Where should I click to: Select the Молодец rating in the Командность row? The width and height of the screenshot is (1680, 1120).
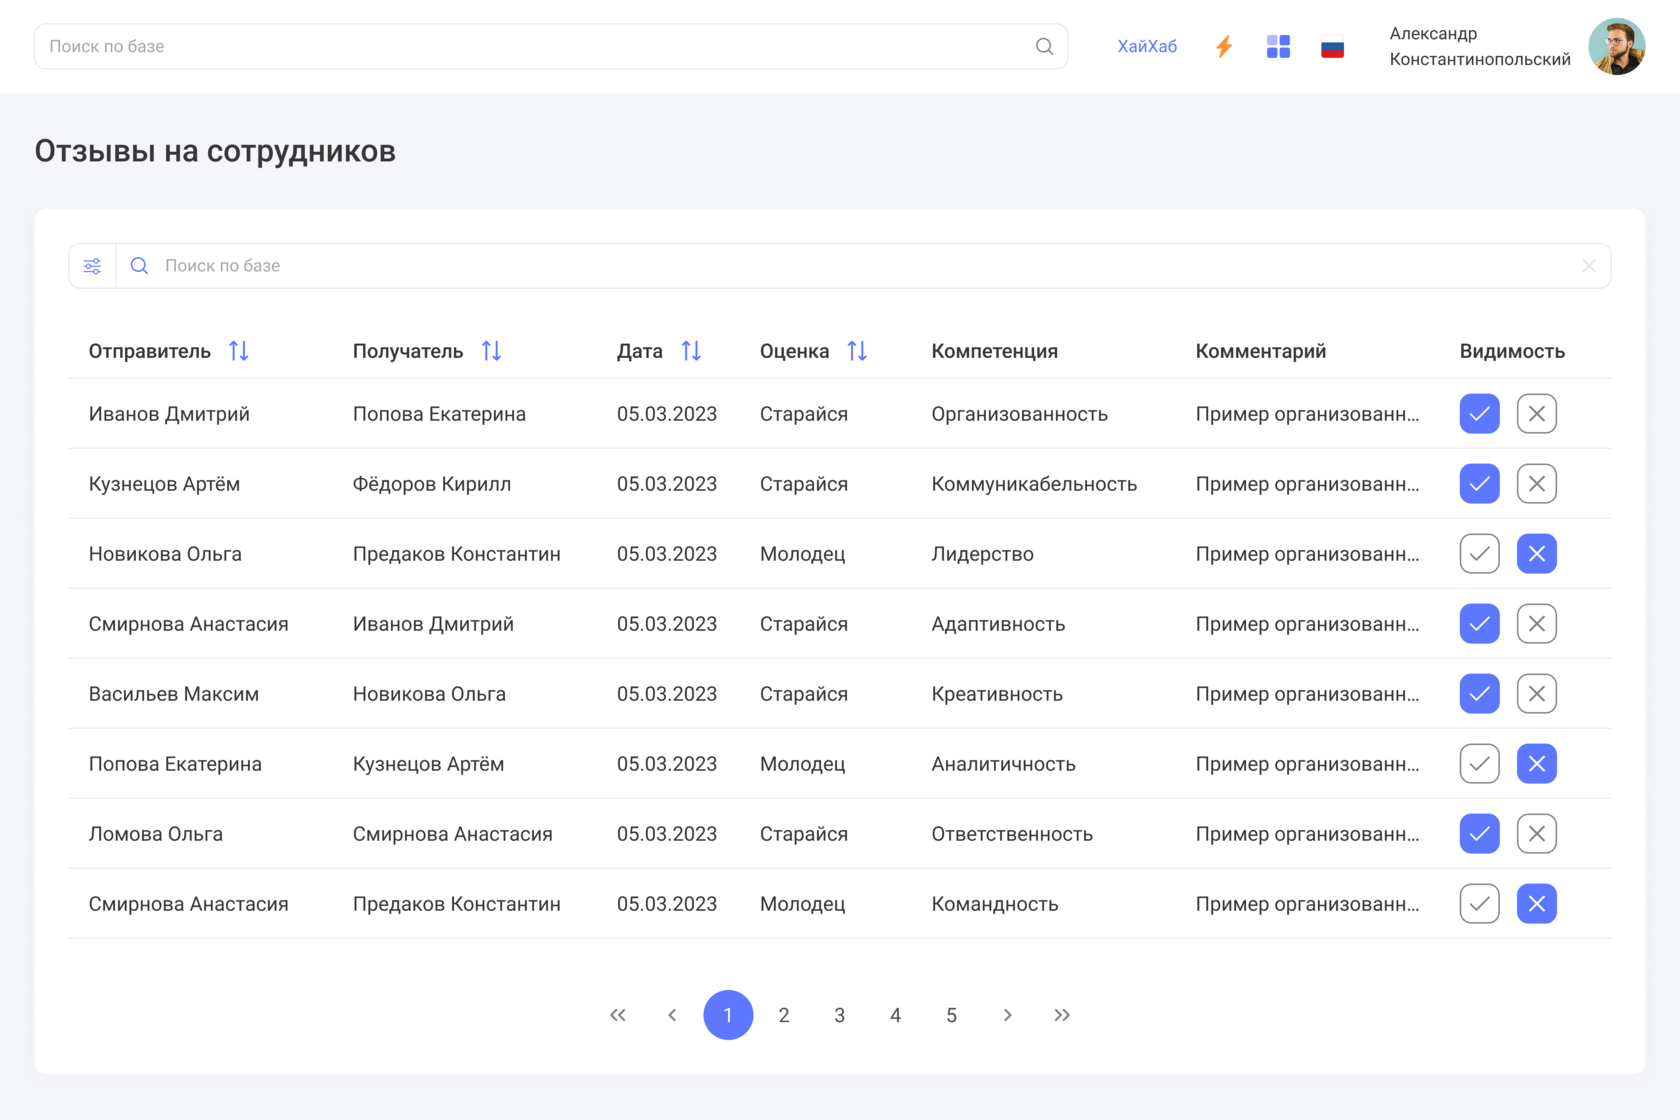pyautogui.click(x=803, y=904)
